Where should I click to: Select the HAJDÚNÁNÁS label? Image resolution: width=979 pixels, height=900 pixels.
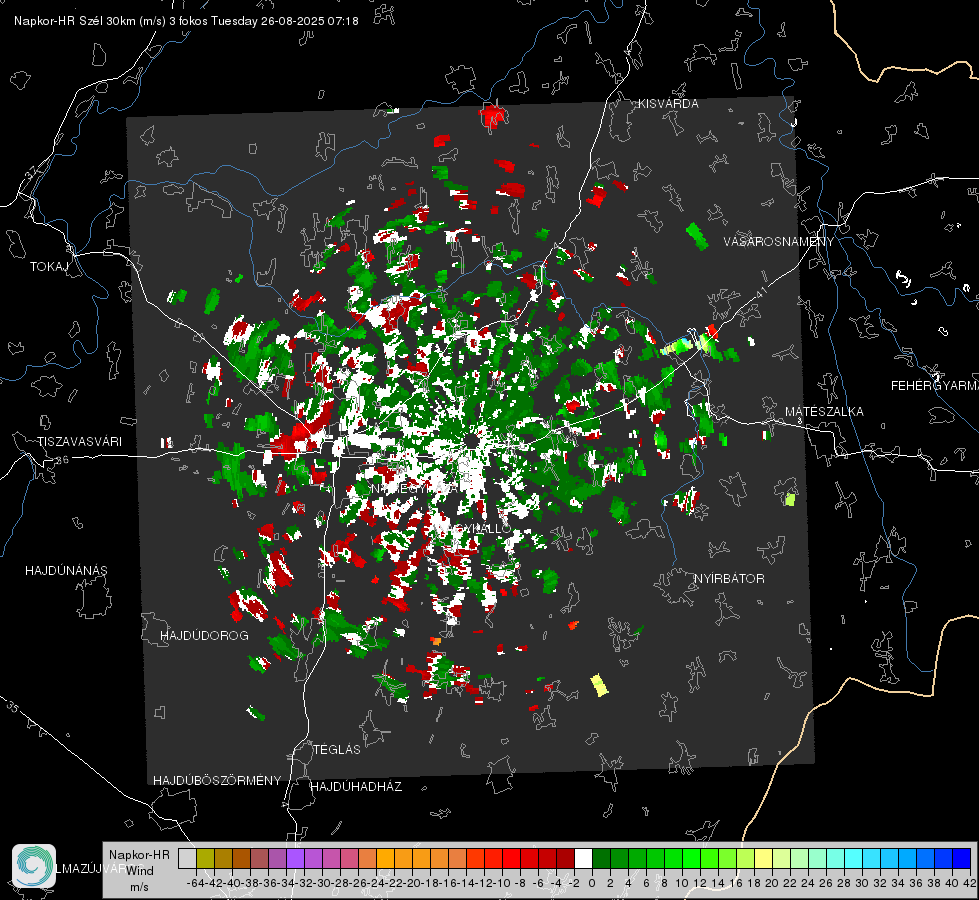click(66, 570)
